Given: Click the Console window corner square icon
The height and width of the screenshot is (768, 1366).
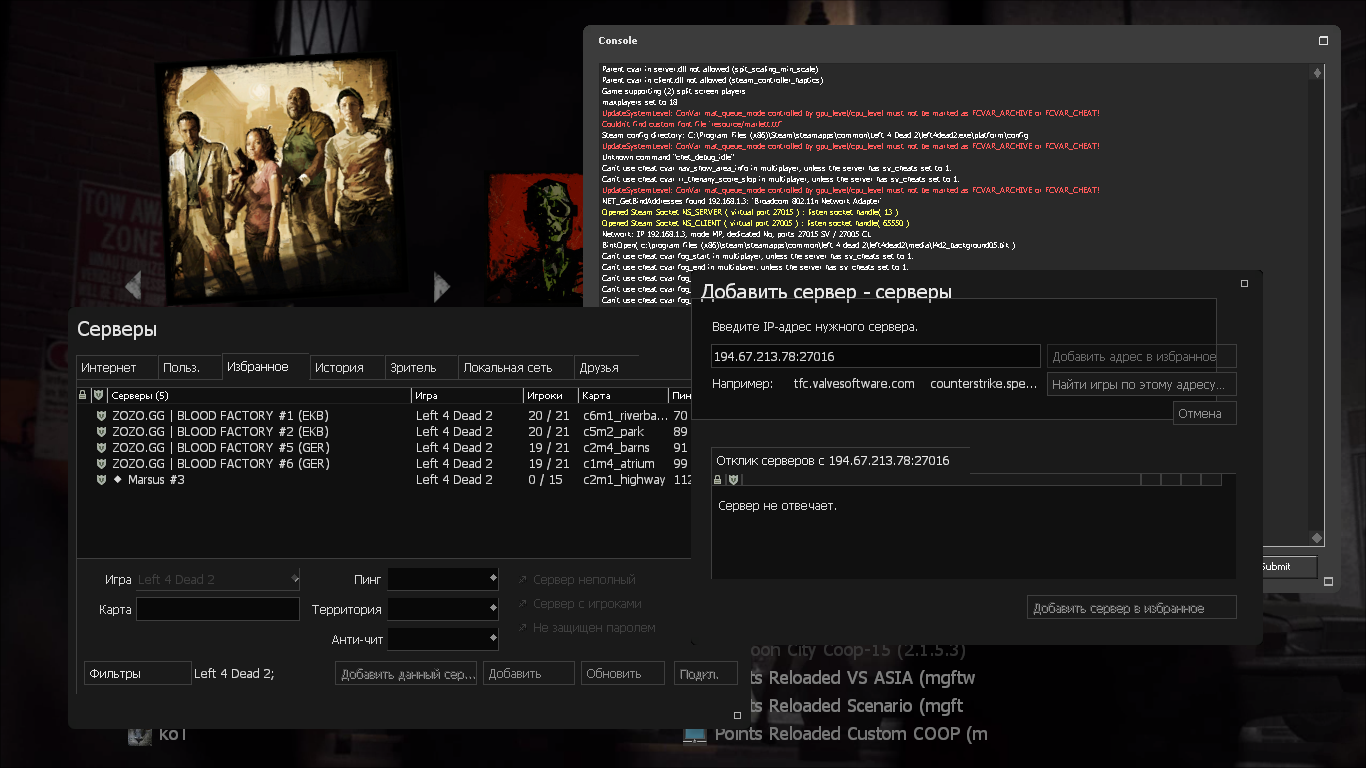Looking at the screenshot, I should click(x=1323, y=41).
